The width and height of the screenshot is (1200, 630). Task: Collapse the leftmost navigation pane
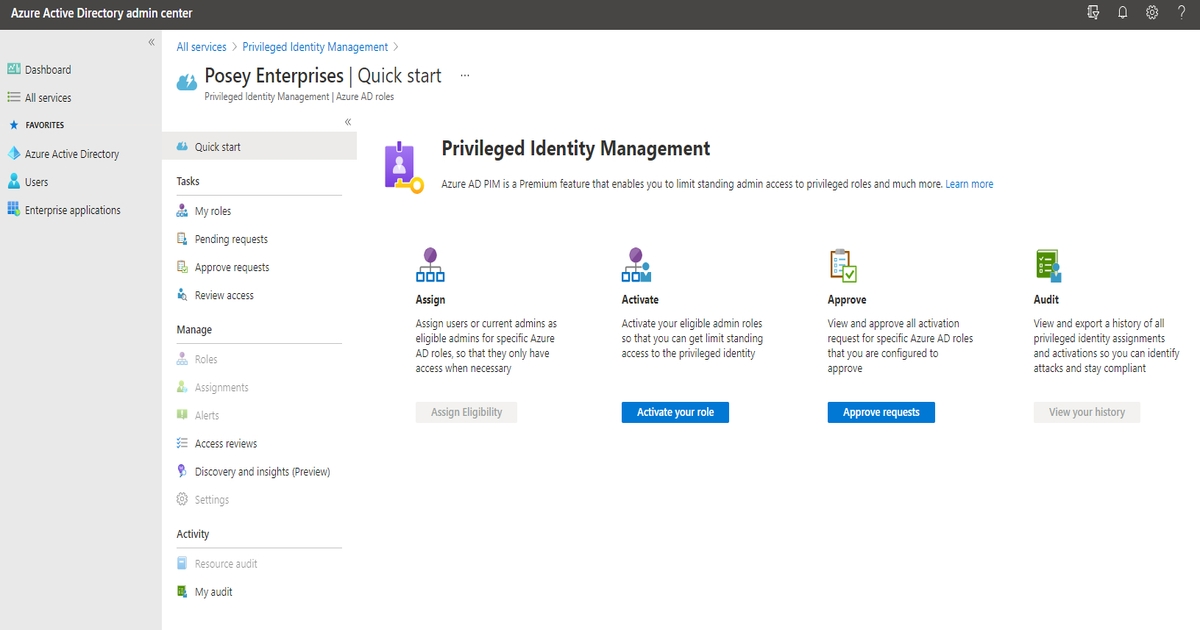[x=151, y=42]
